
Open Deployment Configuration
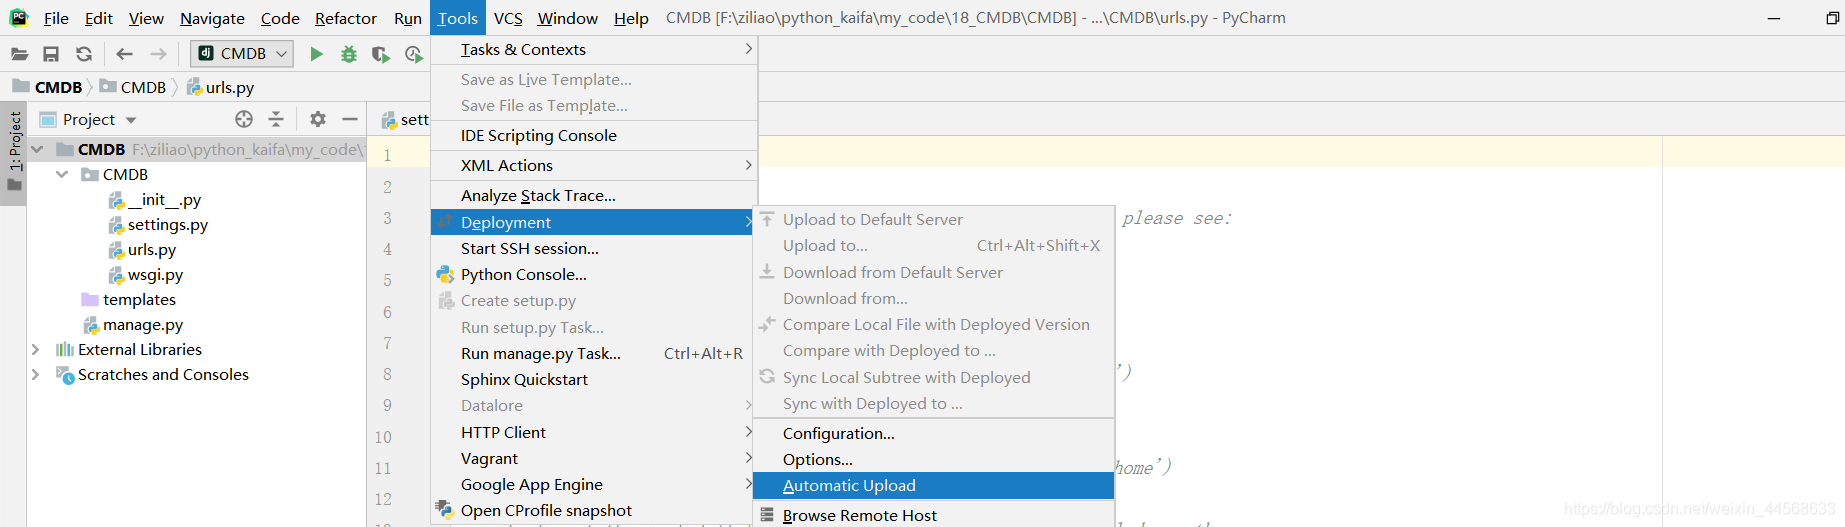pyautogui.click(x=933, y=433)
